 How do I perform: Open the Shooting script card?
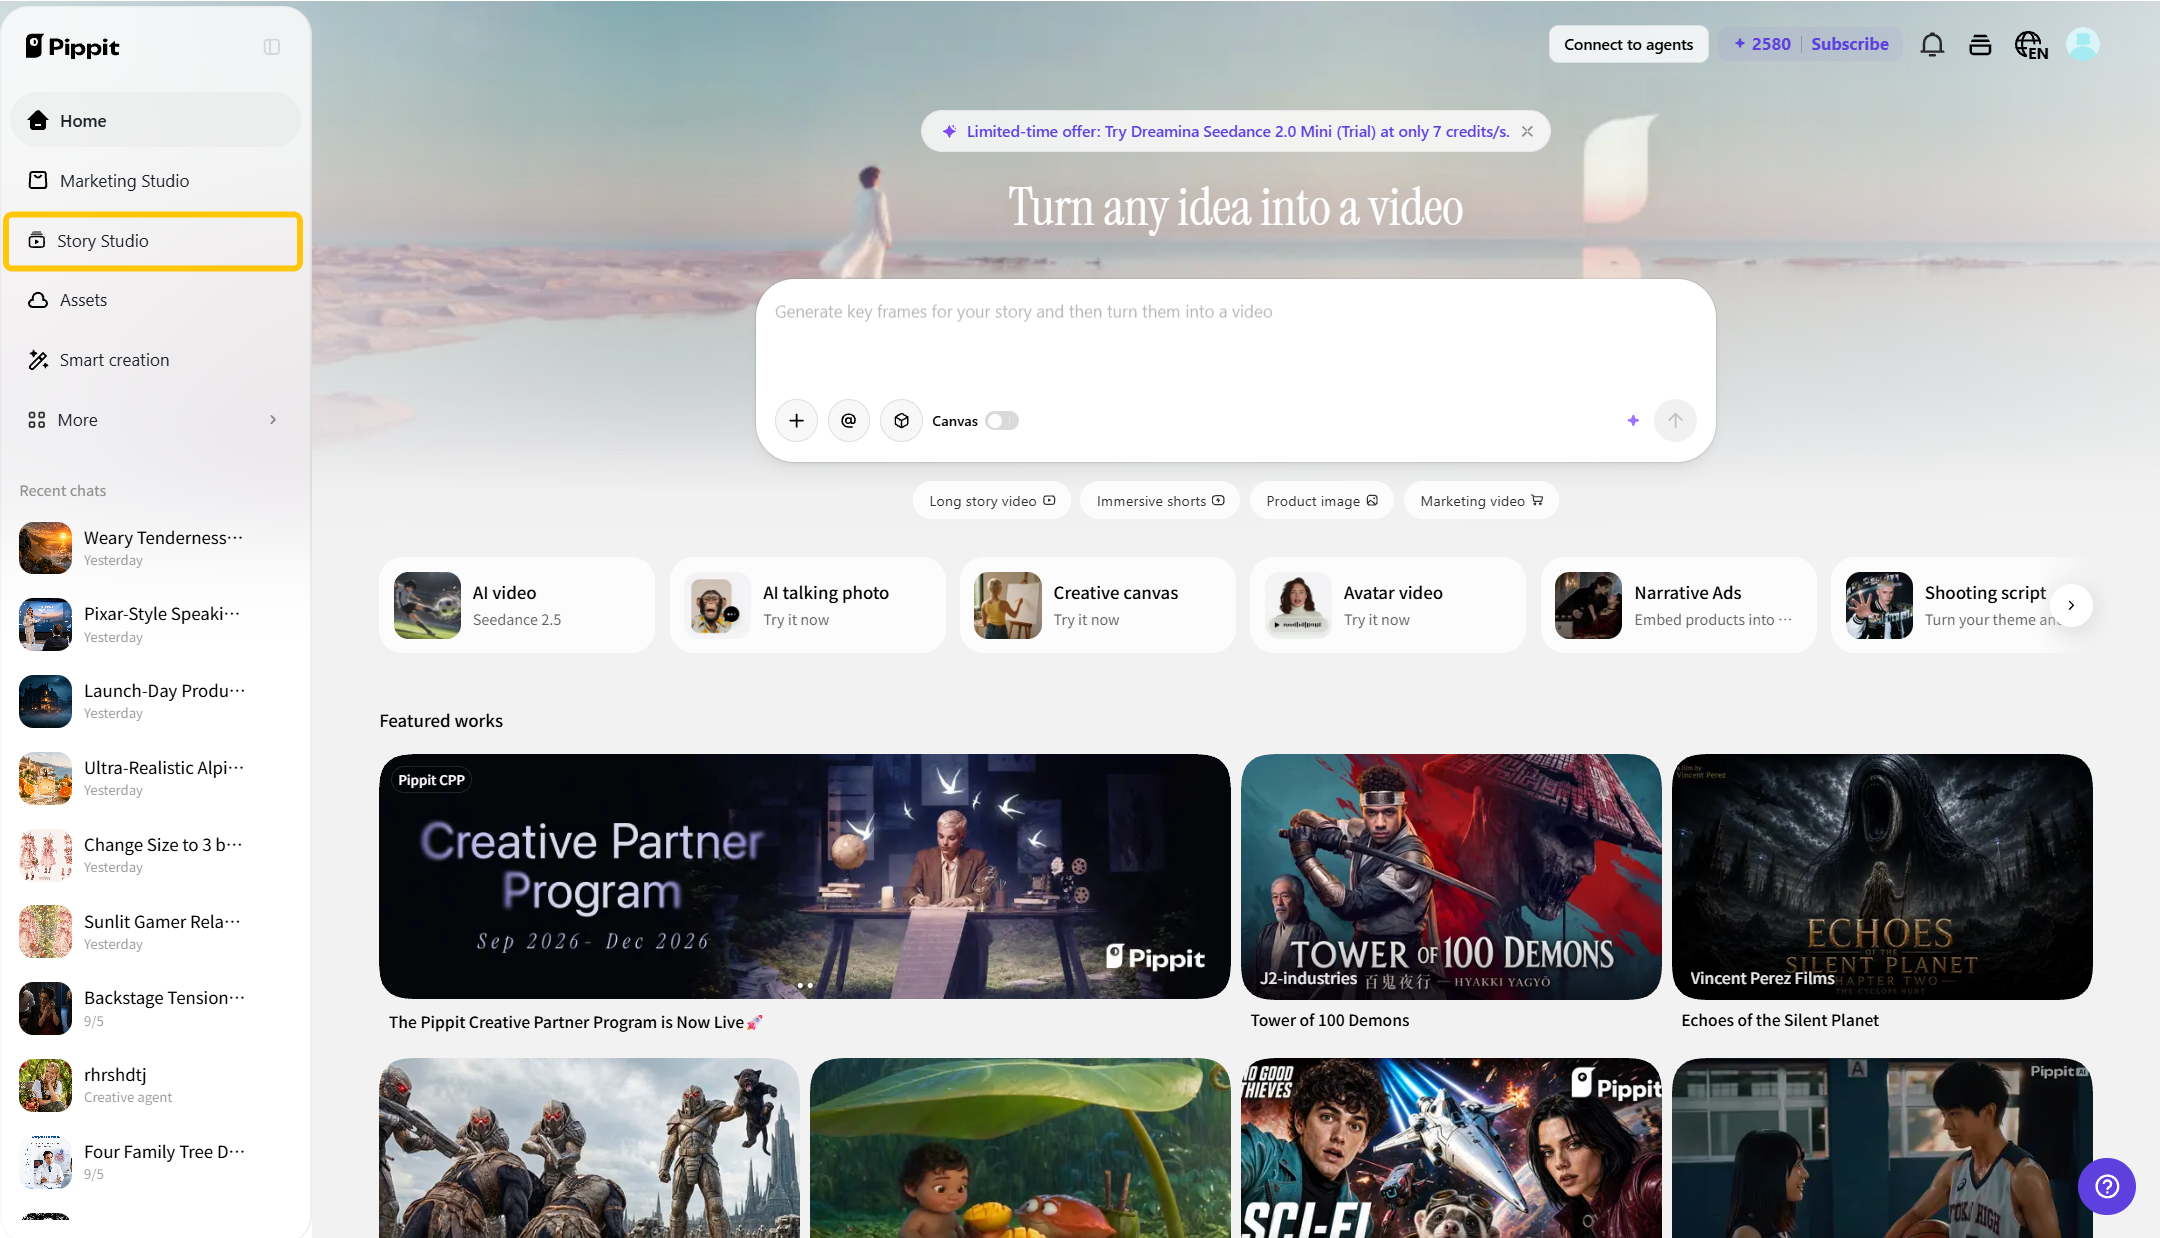[1962, 605]
